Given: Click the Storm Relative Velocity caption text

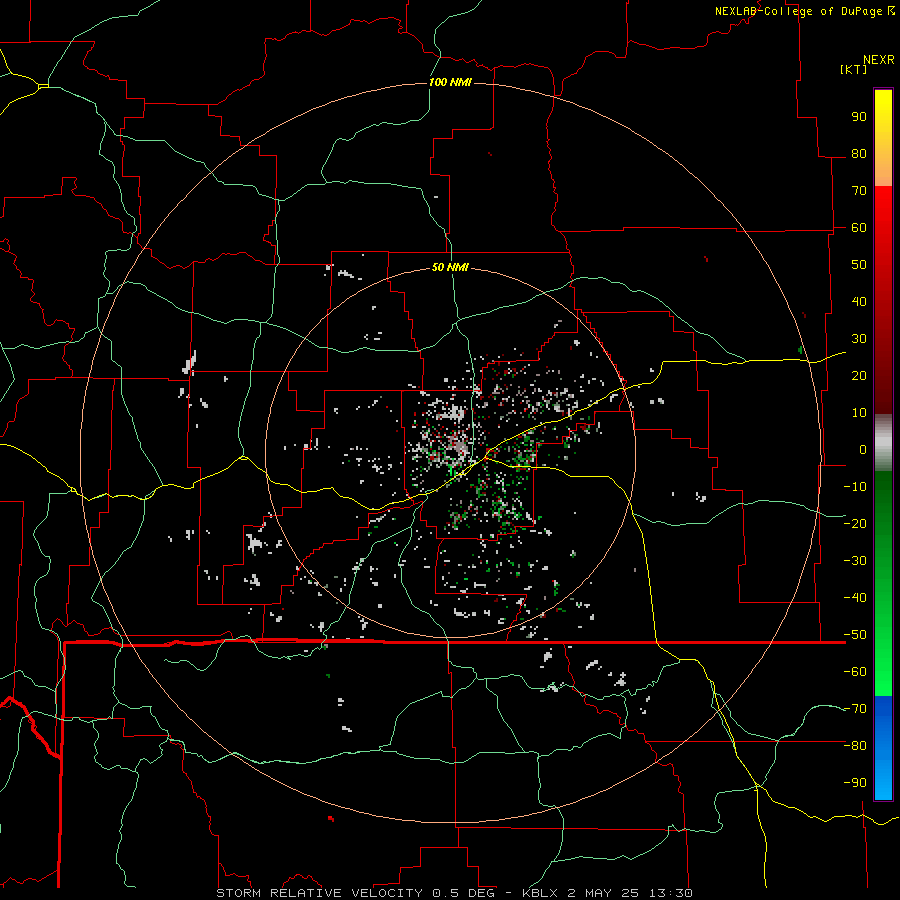Looking at the screenshot, I should coord(454,893).
